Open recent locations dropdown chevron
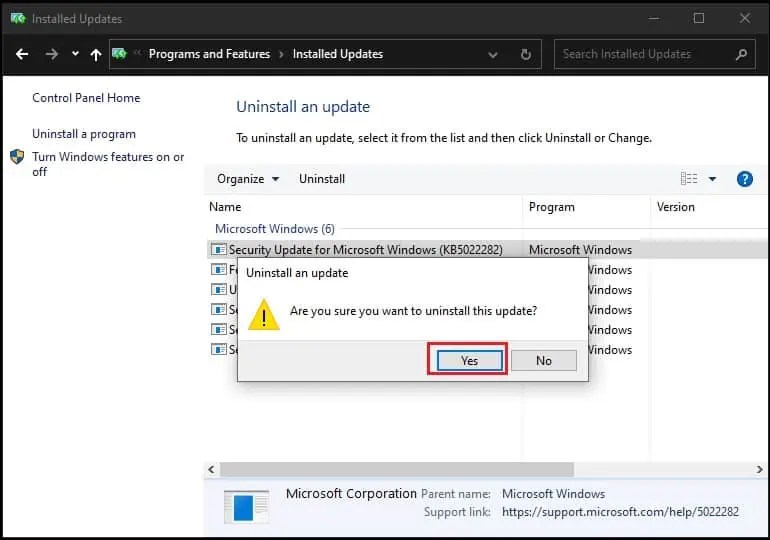 tap(75, 53)
